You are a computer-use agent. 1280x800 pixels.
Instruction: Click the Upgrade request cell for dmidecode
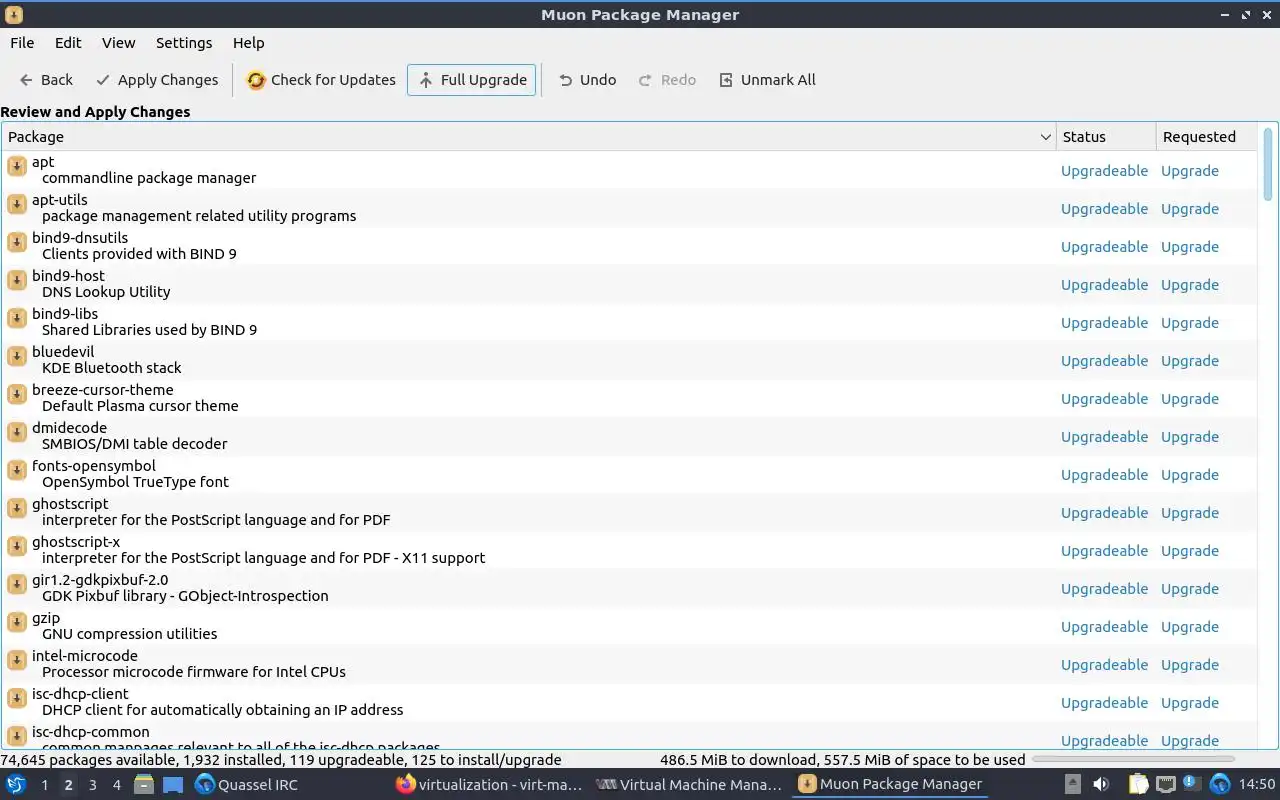pyautogui.click(x=1190, y=437)
